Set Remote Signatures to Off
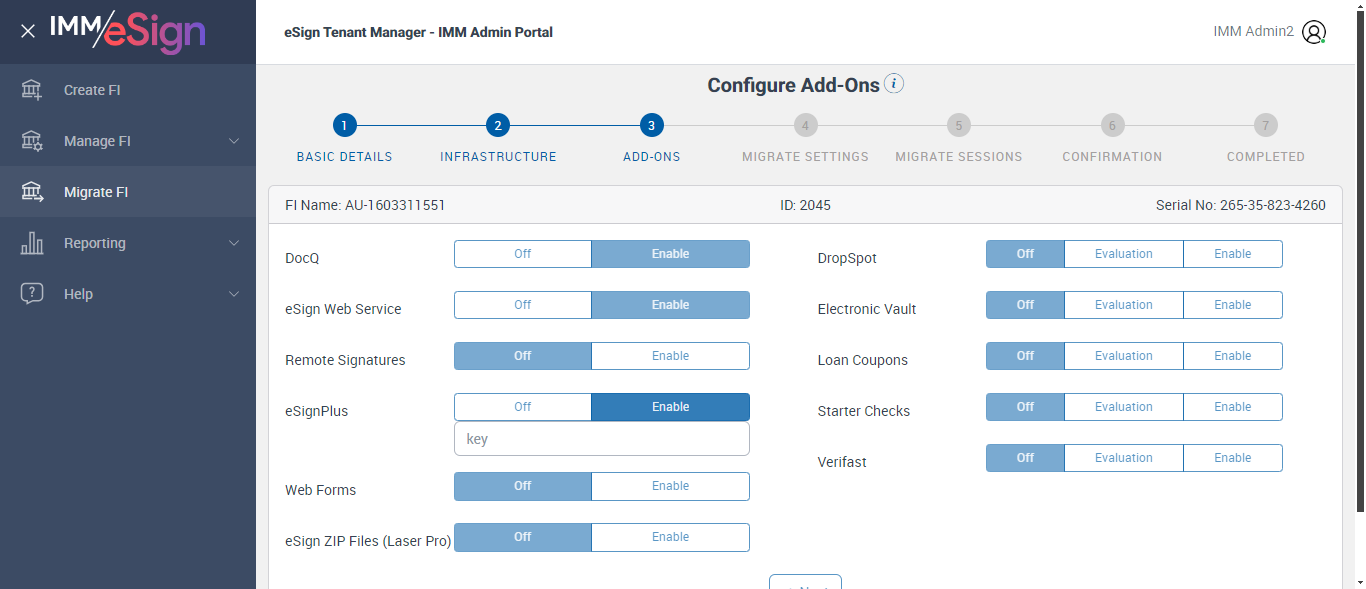 coord(523,356)
